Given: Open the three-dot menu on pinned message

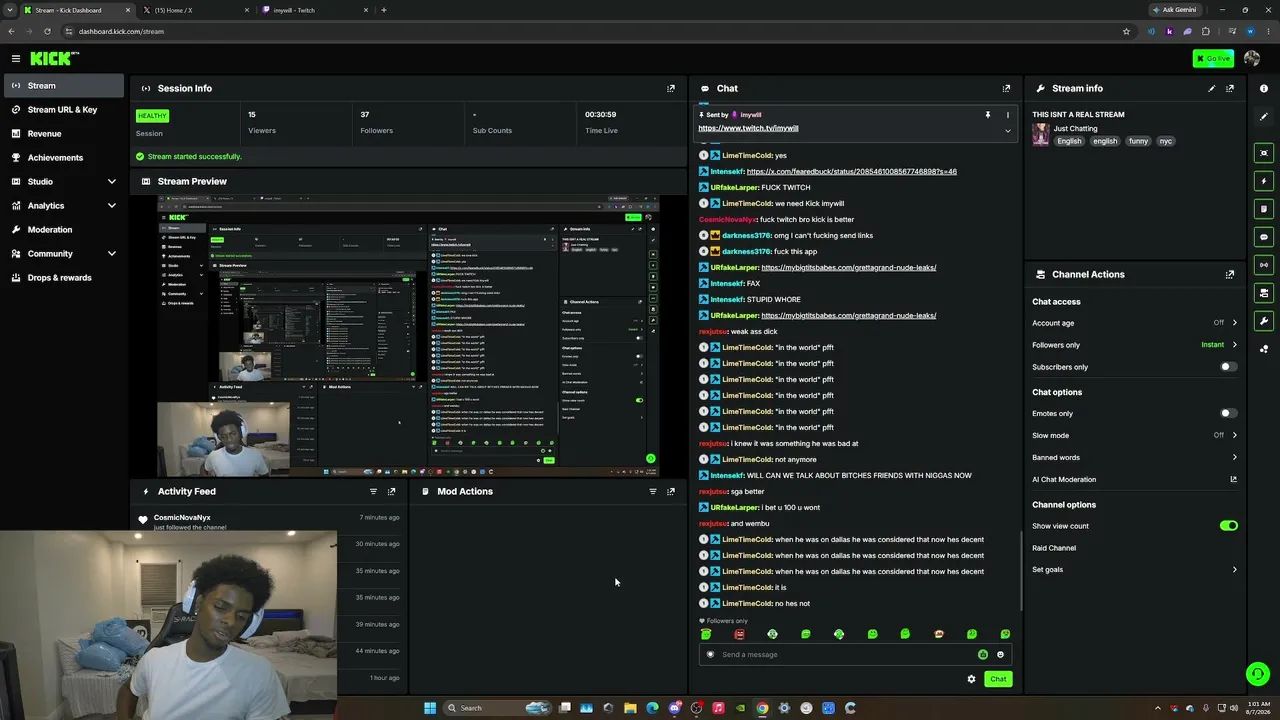Looking at the screenshot, I should tap(1007, 115).
